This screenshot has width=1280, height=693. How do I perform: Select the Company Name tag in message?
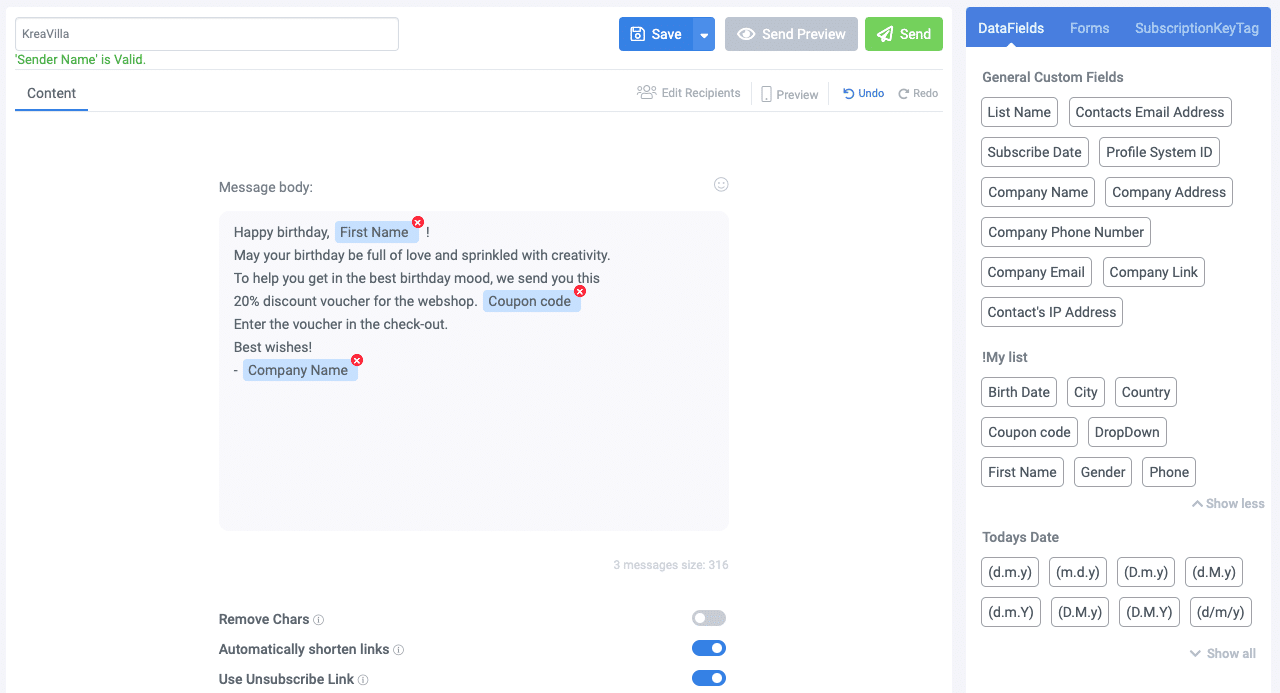298,370
